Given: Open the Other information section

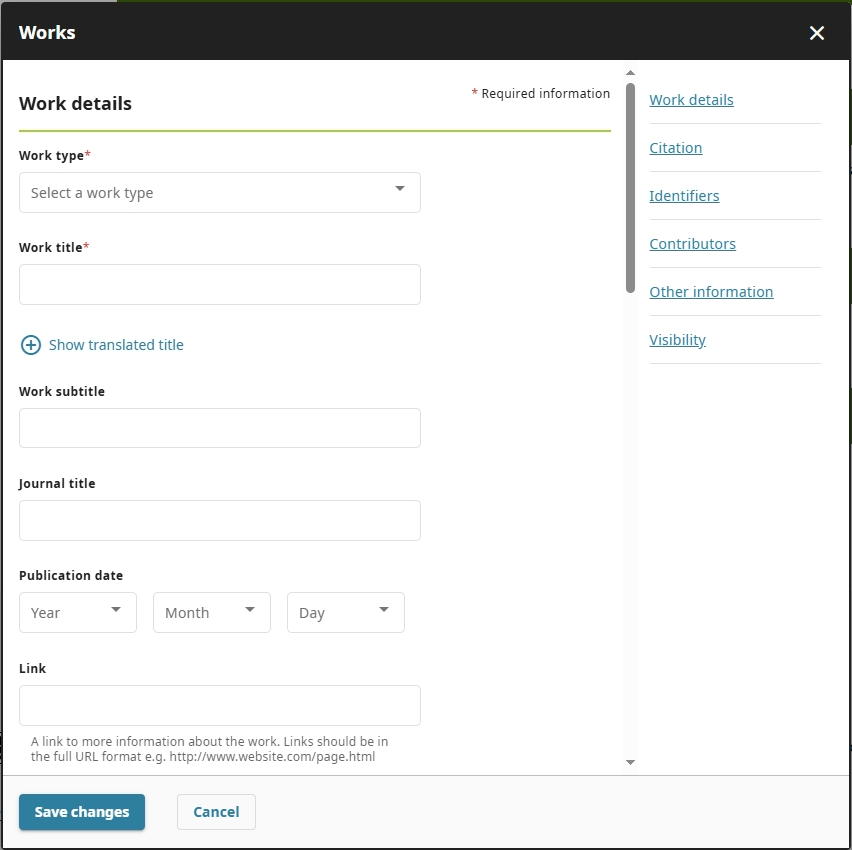Looking at the screenshot, I should [x=711, y=292].
